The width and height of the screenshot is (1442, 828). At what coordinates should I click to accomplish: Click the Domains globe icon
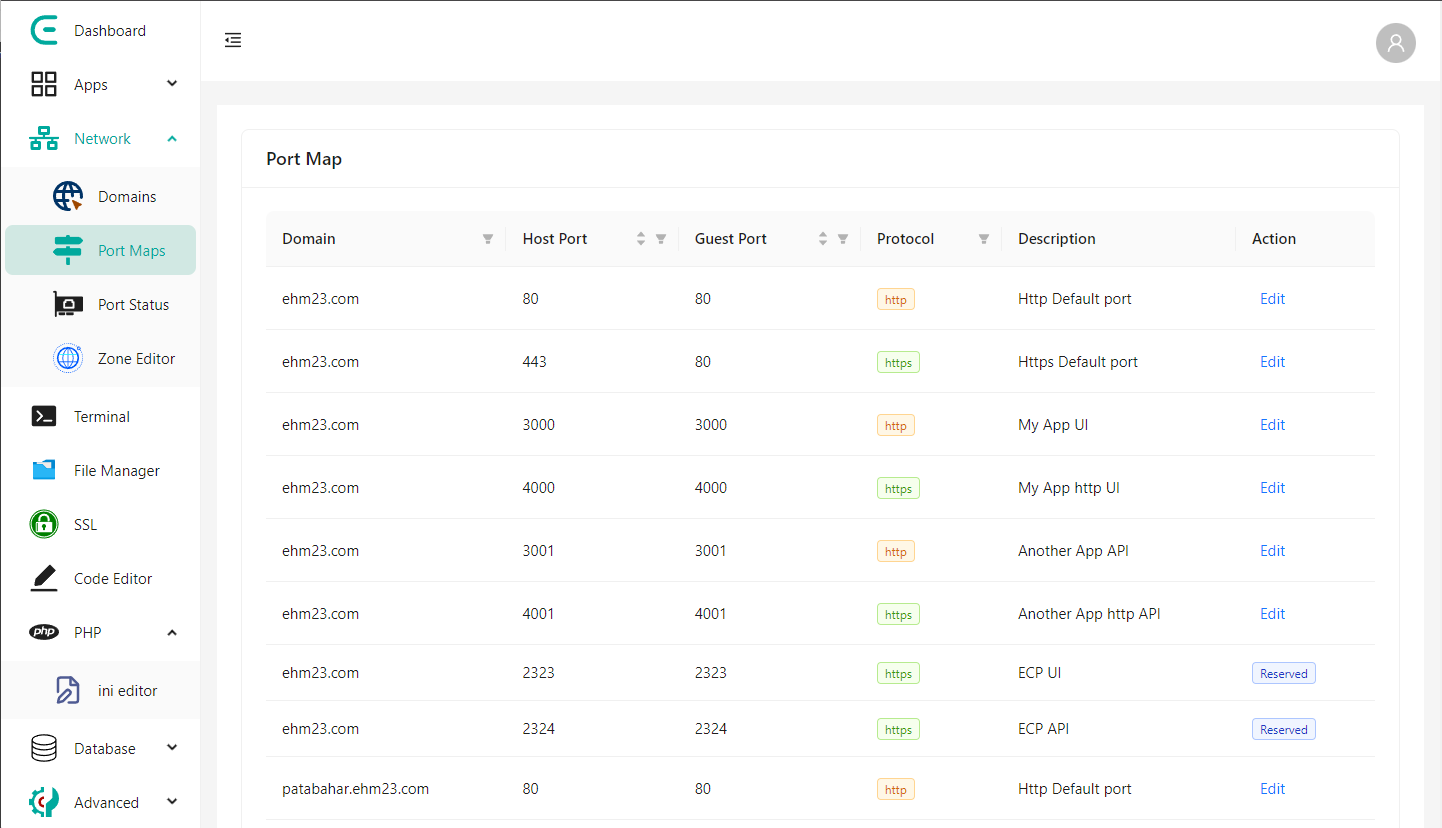[68, 197]
